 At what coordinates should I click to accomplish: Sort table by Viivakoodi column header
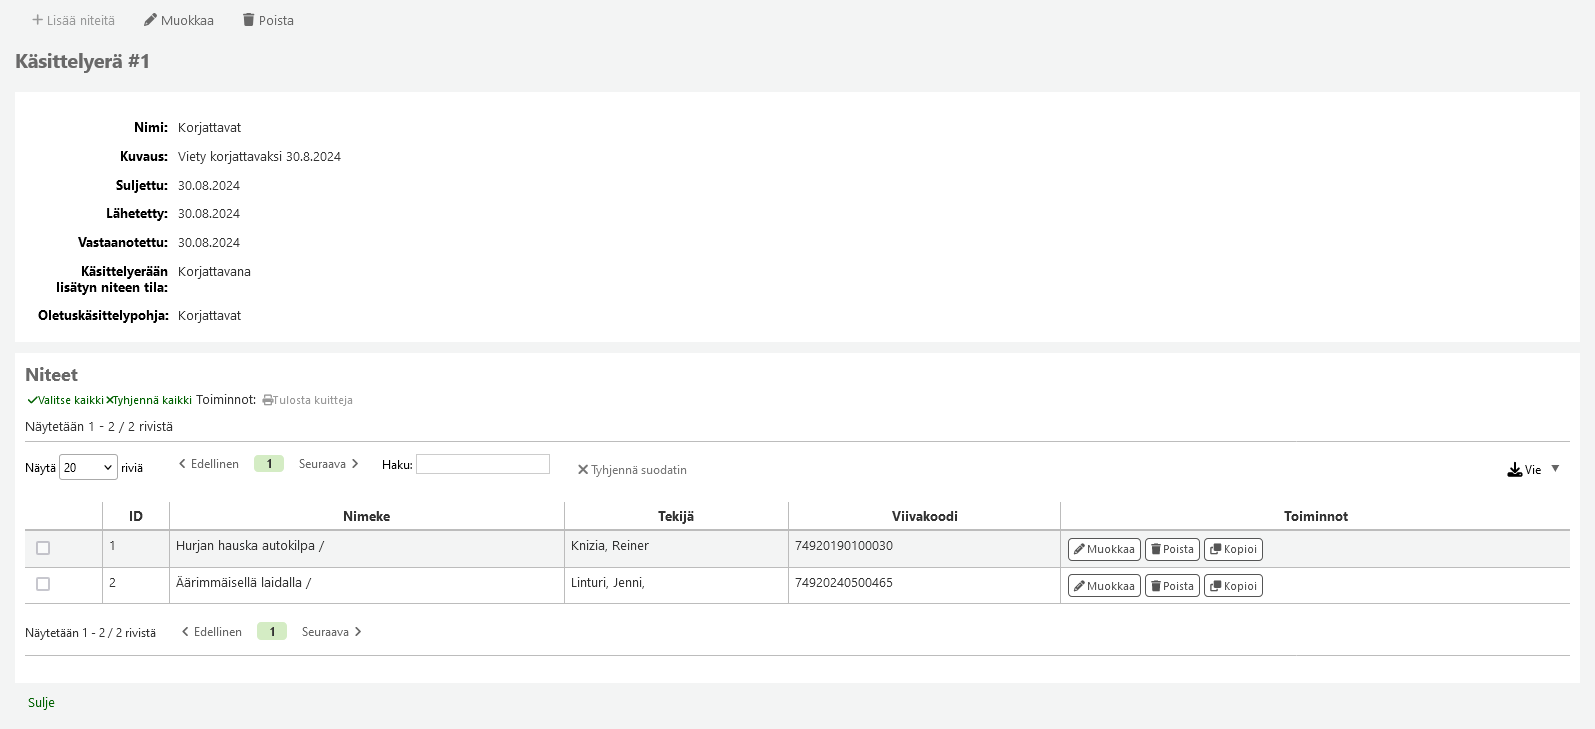925,516
